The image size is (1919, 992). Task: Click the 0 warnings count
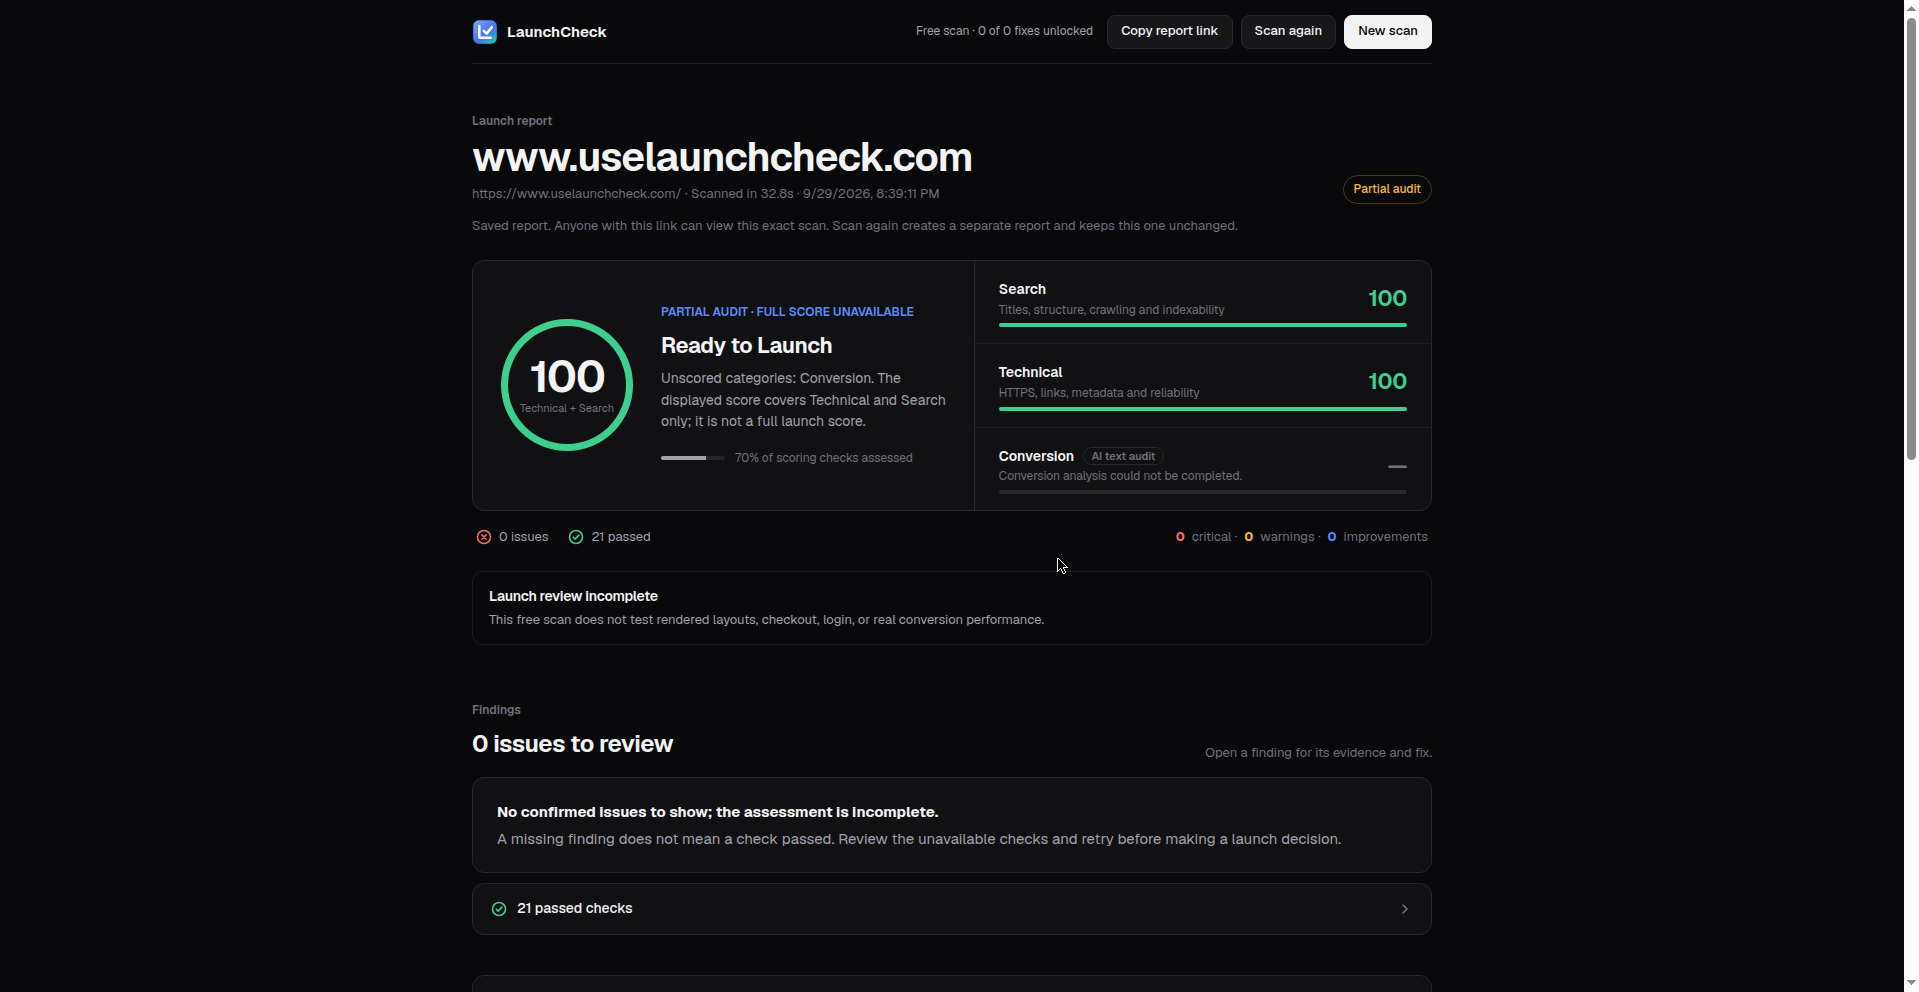(x=1279, y=537)
